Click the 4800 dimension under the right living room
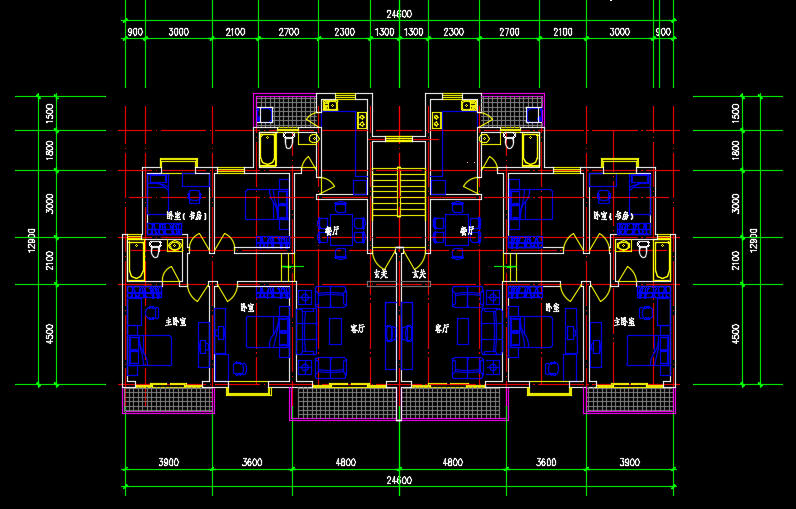Viewport: 796px width, 509px height. point(453,462)
